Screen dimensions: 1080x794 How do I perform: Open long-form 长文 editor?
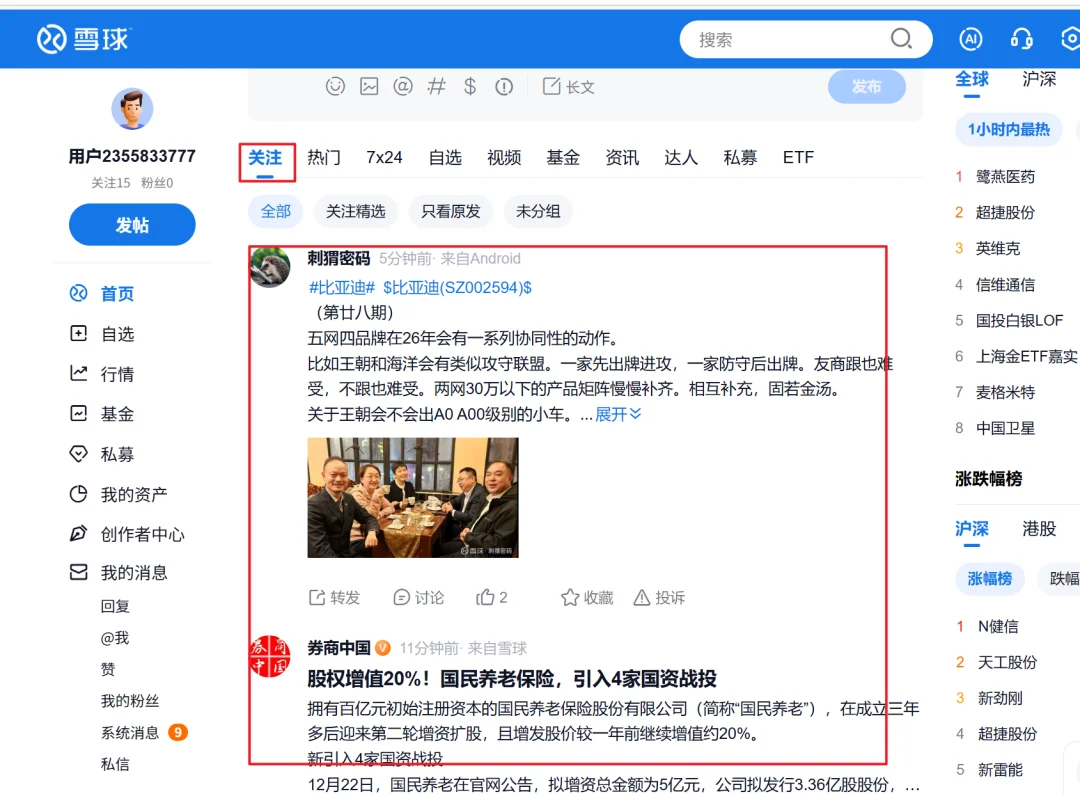(x=568, y=87)
